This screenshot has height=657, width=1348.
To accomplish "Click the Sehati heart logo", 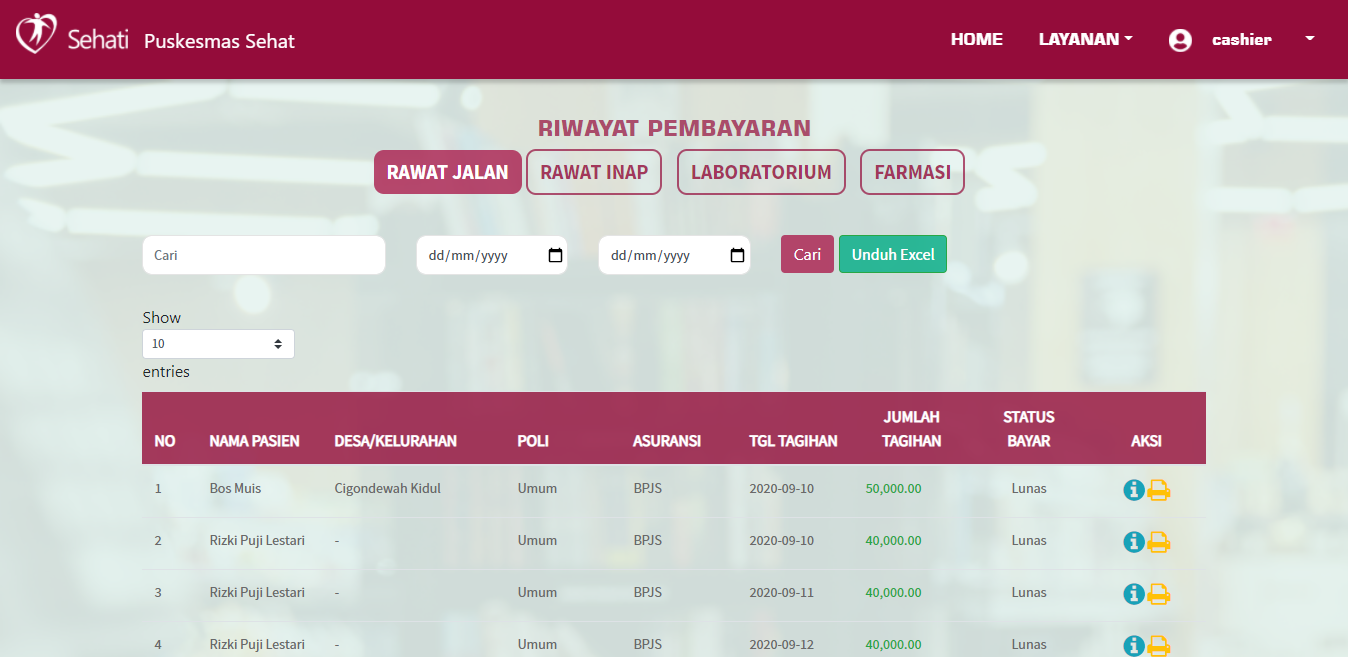I will [x=36, y=34].
